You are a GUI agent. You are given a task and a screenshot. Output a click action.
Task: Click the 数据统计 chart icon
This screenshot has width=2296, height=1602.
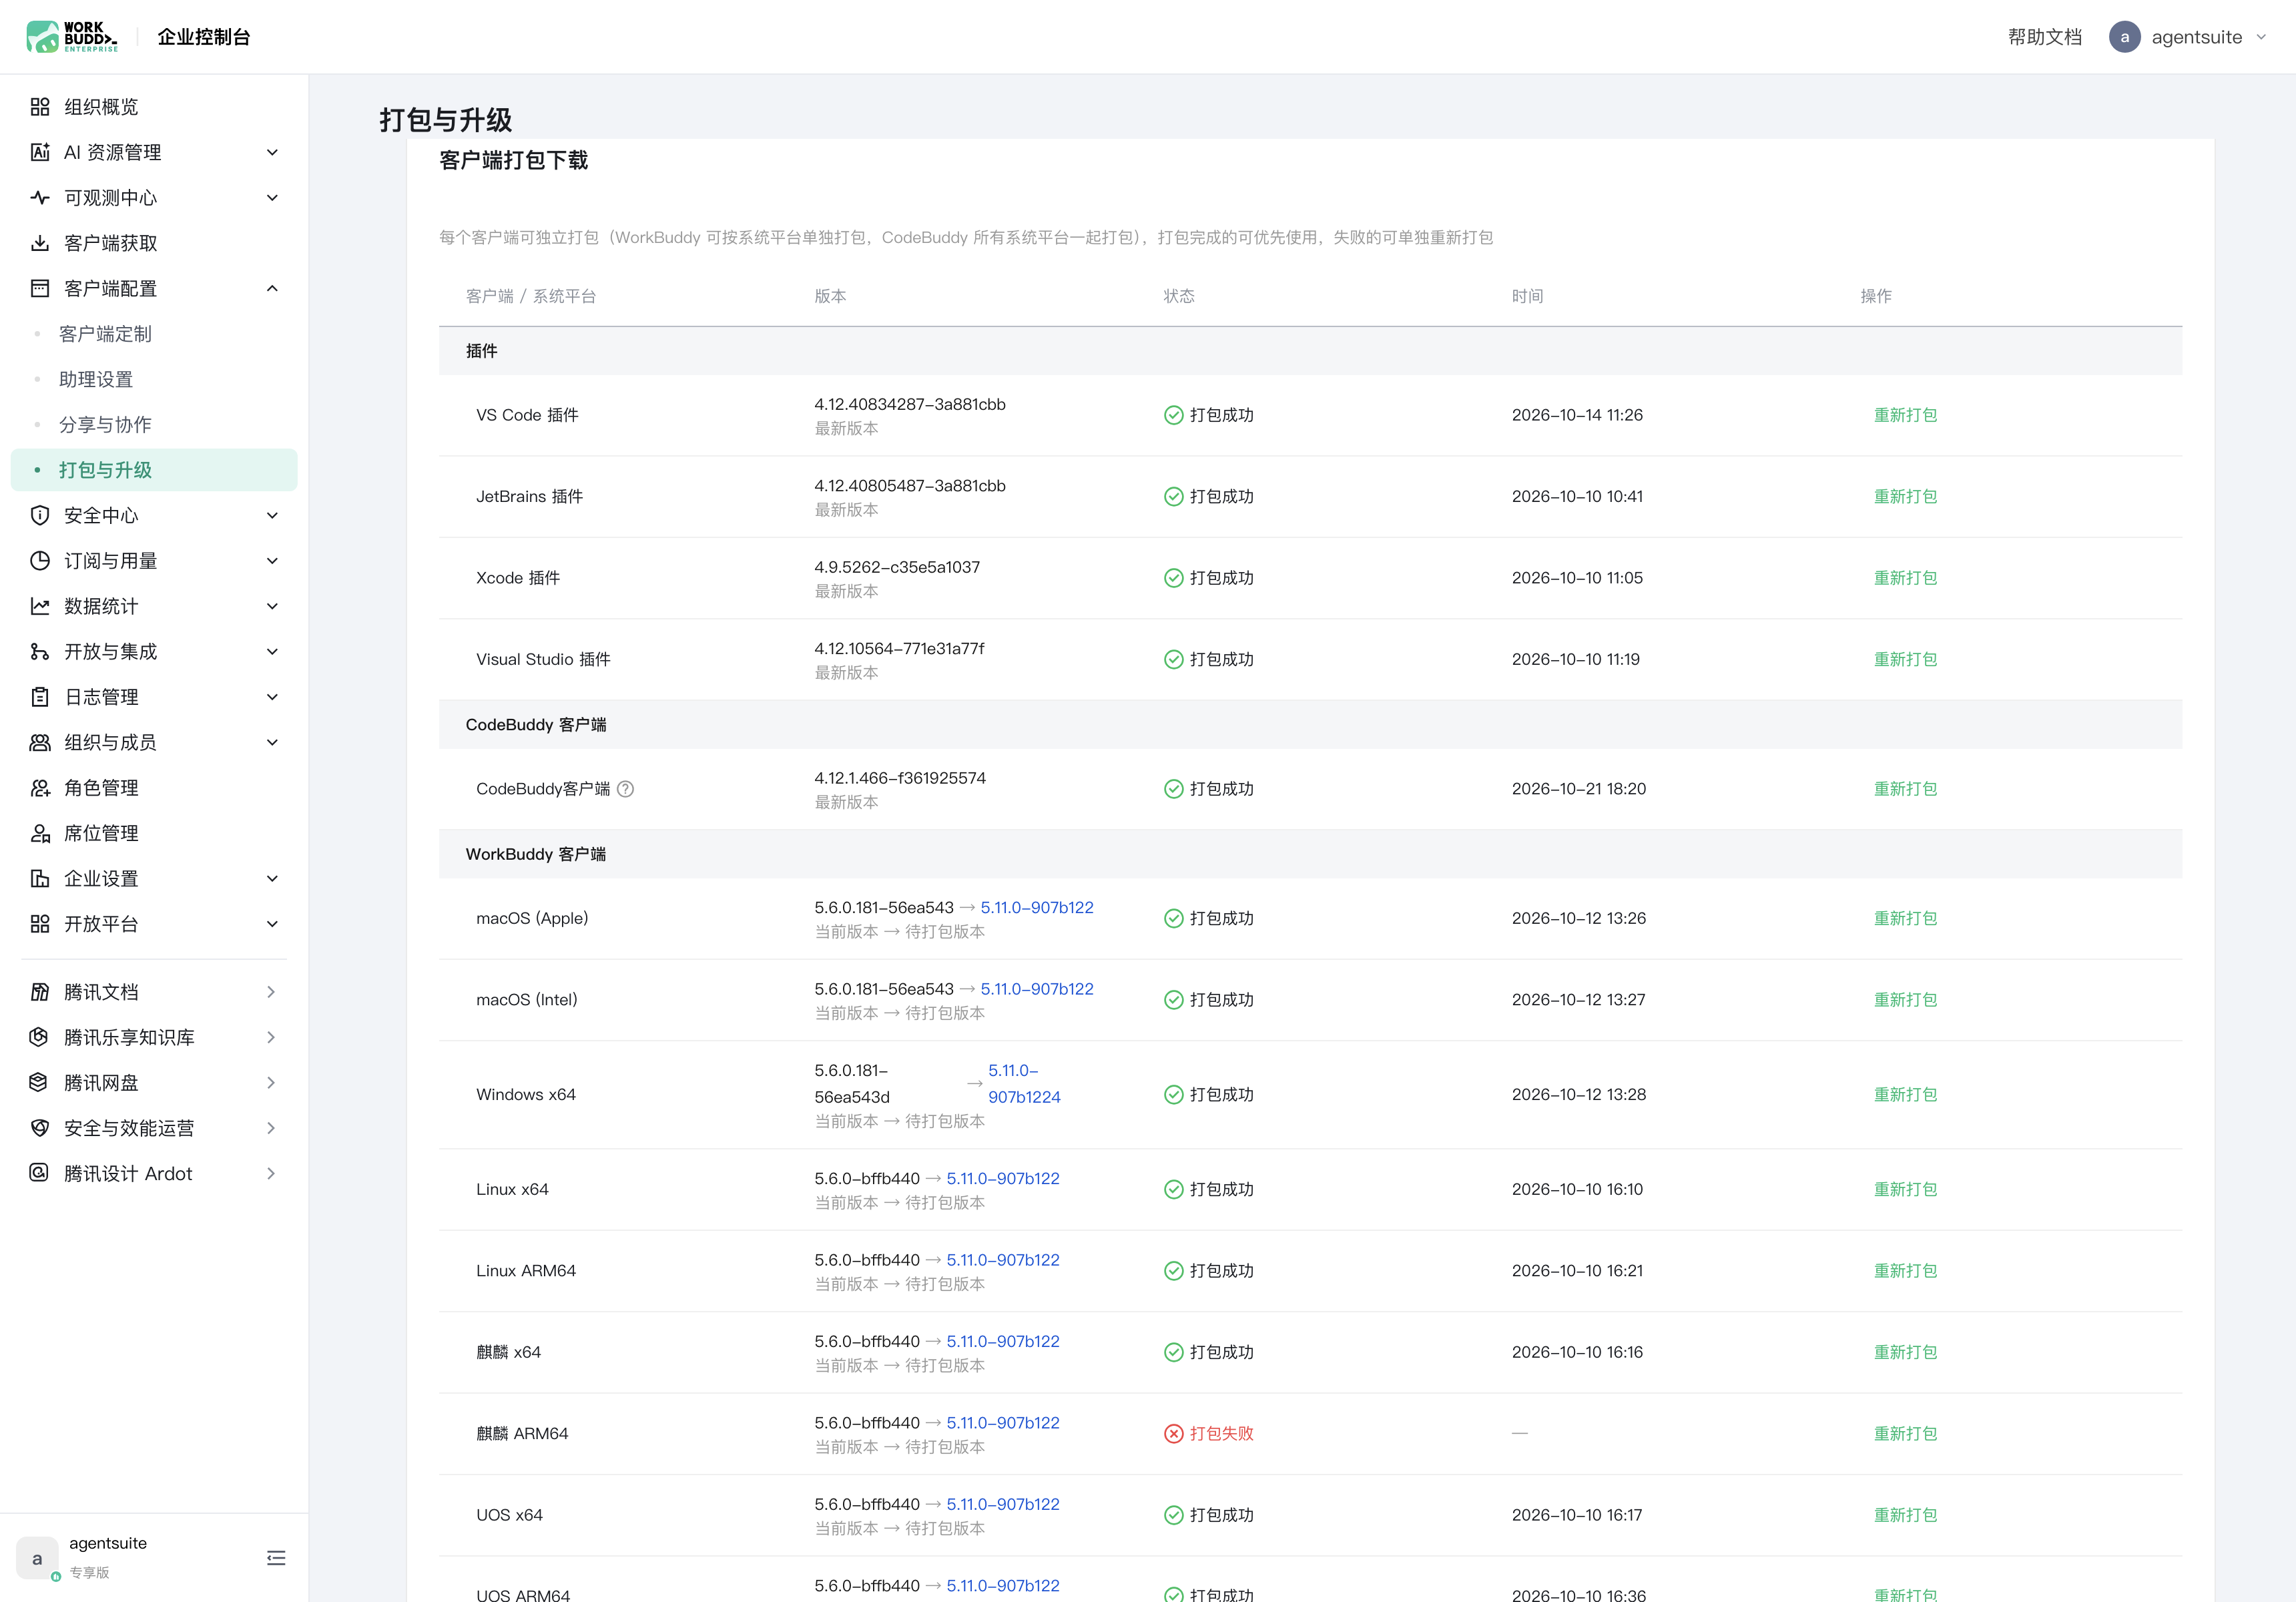click(x=40, y=606)
